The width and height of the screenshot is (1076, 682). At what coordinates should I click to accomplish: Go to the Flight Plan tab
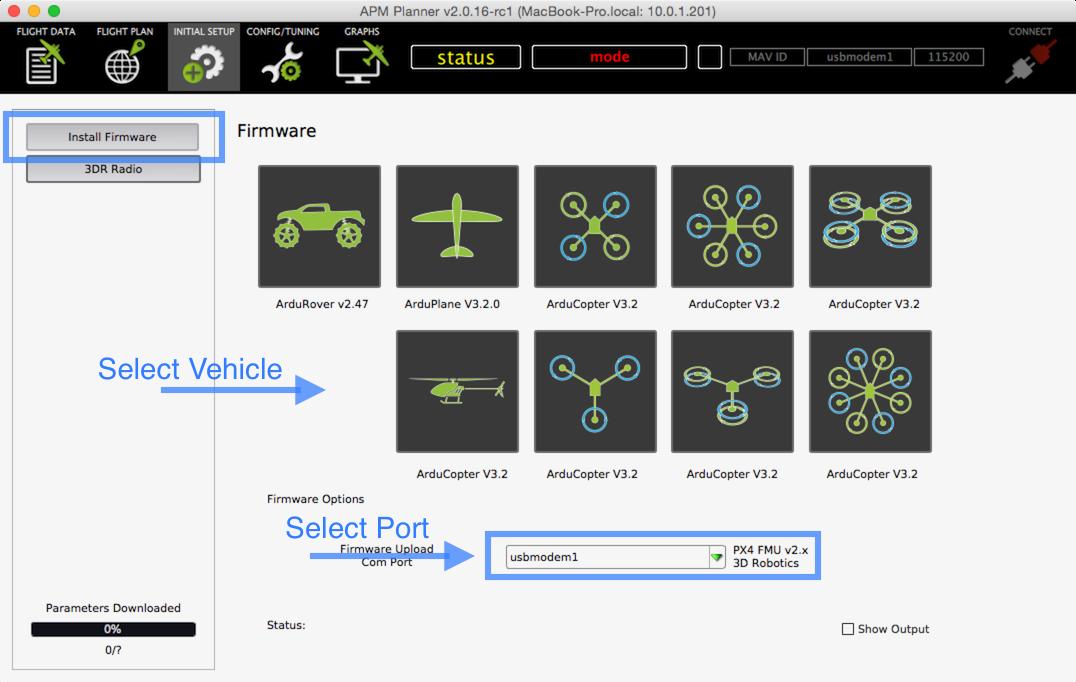coord(124,56)
